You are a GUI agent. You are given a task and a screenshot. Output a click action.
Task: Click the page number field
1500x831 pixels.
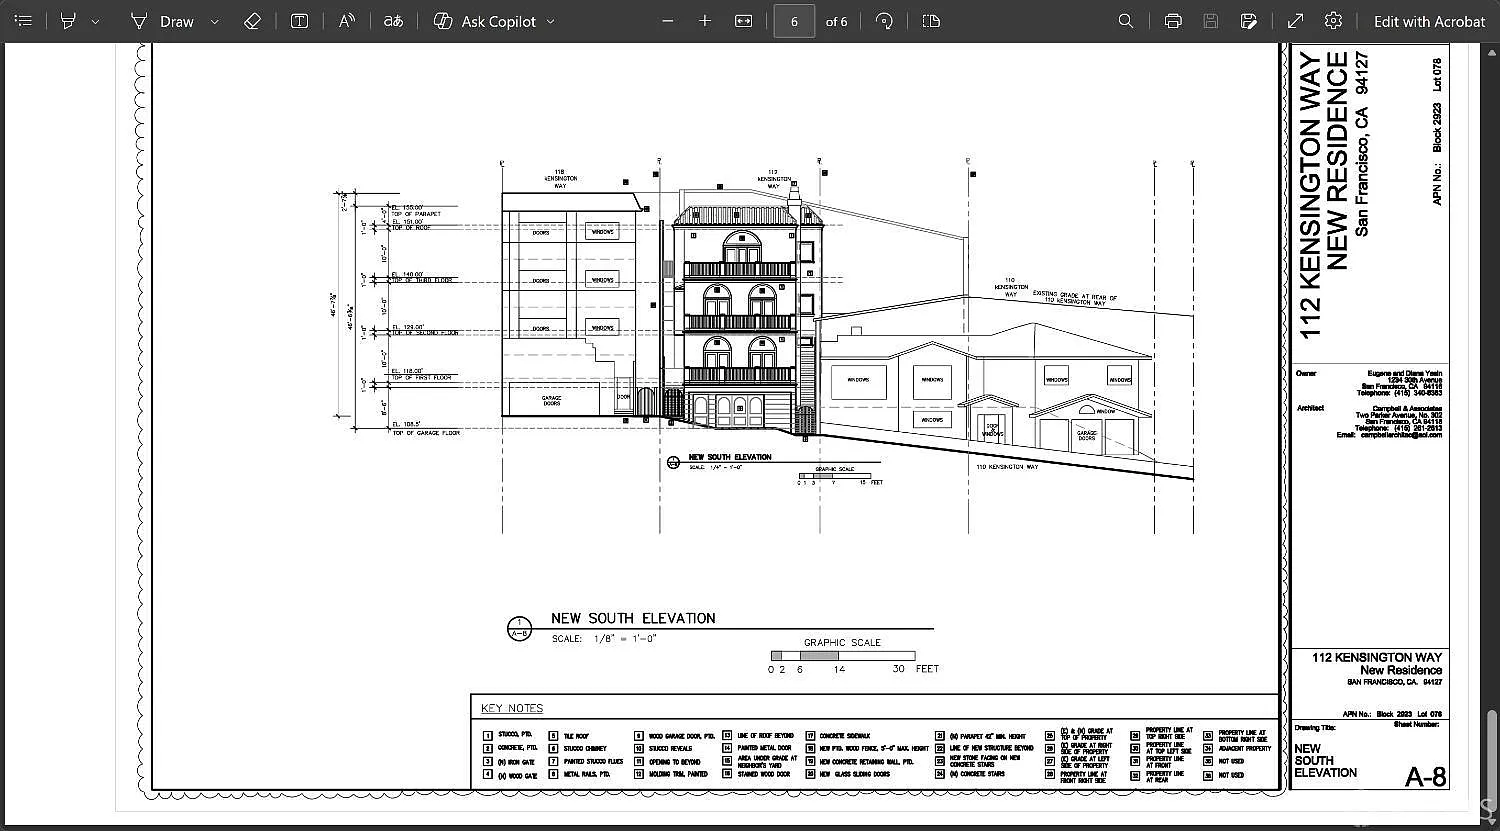[794, 21]
